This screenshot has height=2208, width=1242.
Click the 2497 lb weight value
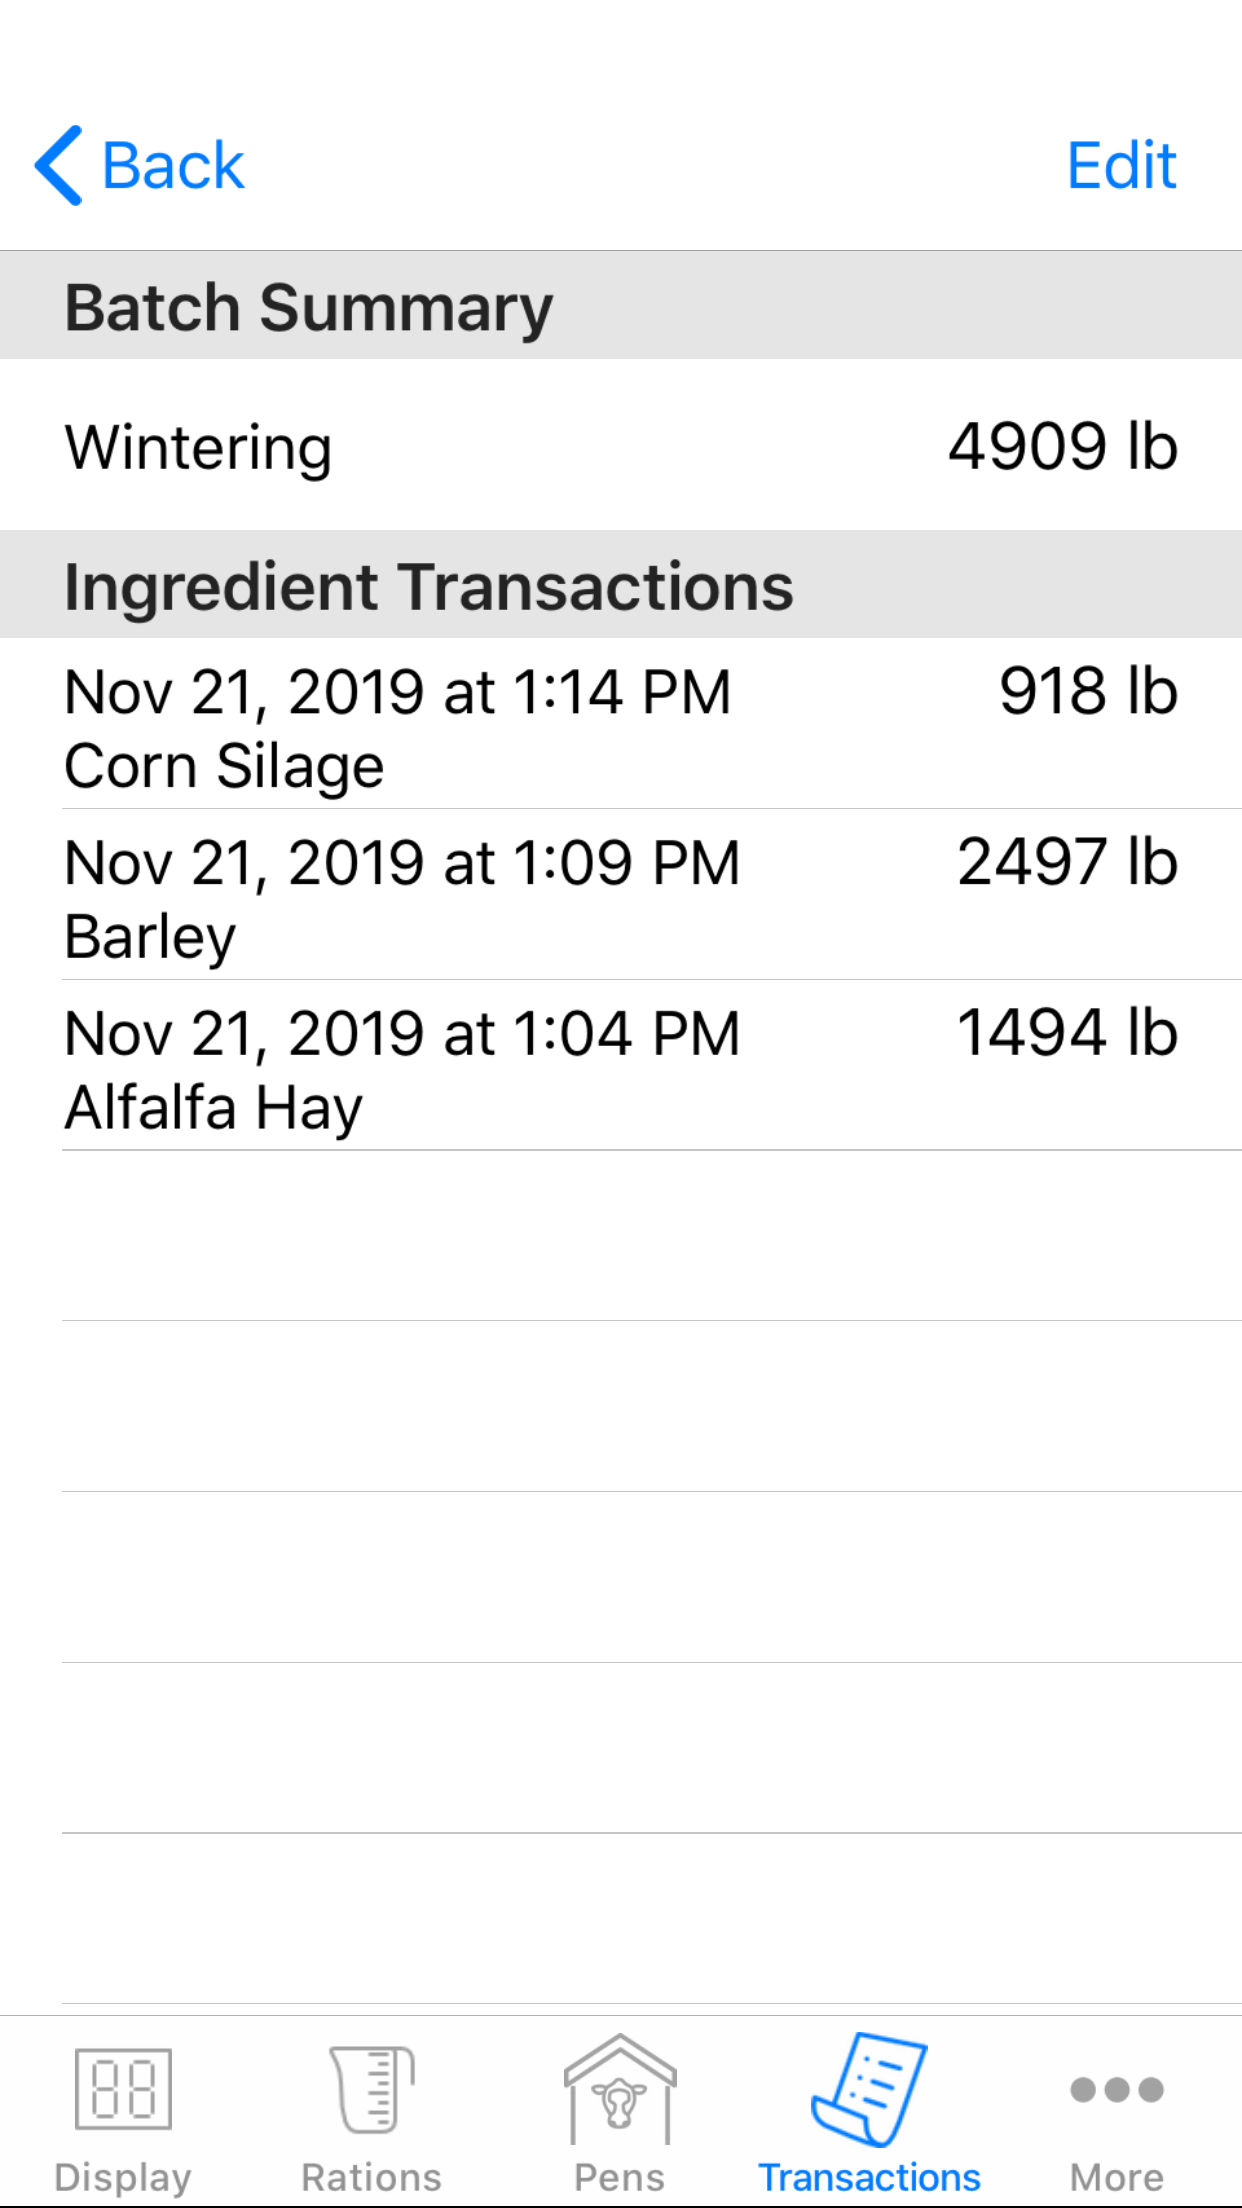click(x=1067, y=862)
